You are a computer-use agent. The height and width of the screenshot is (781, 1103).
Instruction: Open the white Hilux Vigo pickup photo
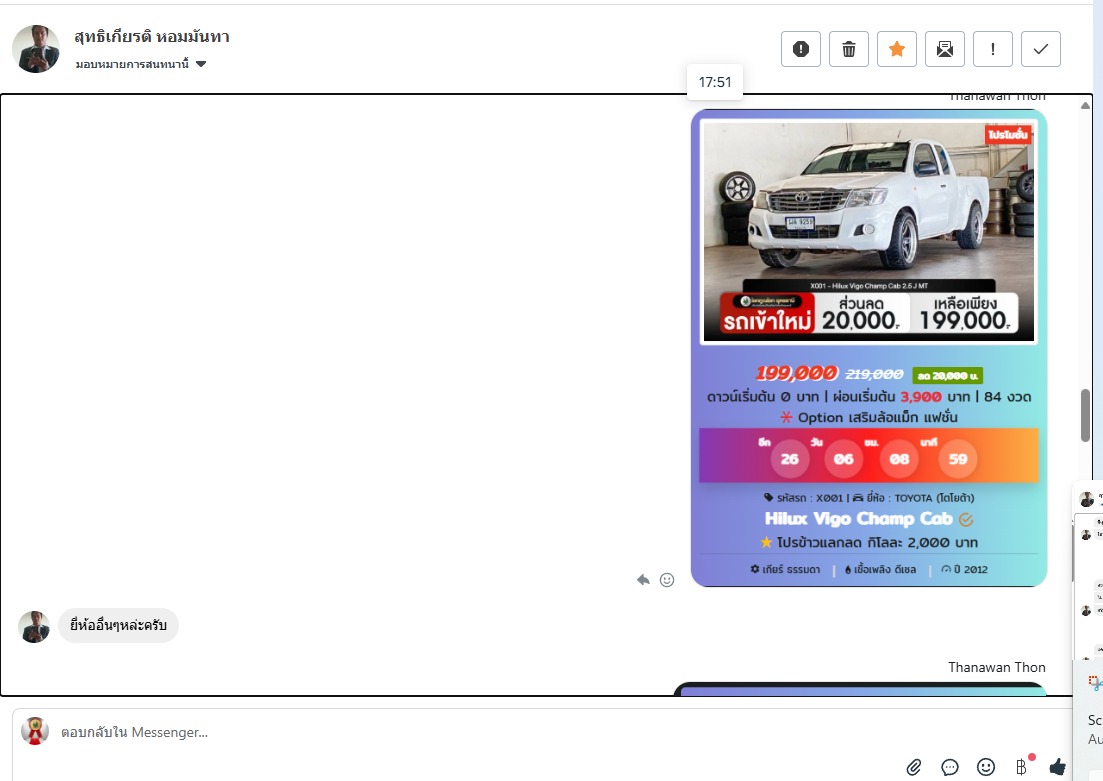click(869, 232)
